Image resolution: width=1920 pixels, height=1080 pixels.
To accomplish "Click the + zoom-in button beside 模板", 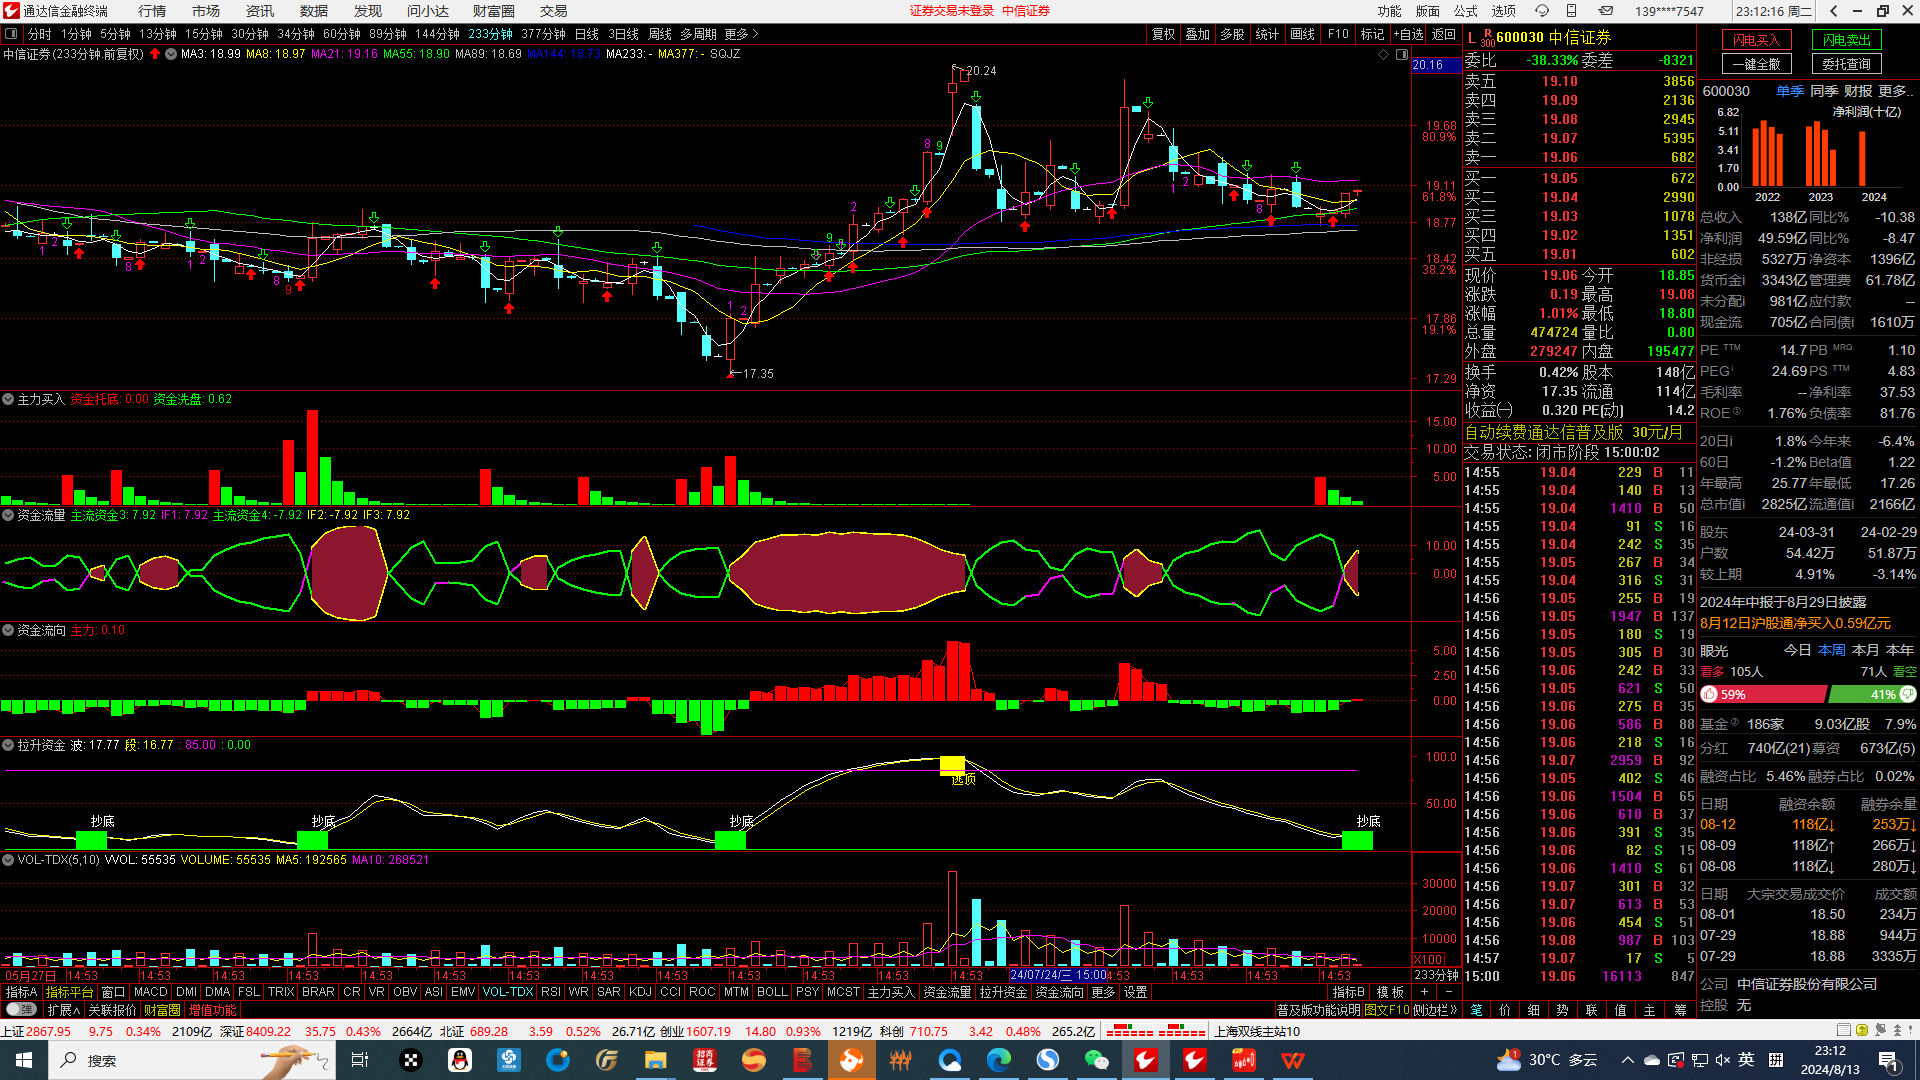I will [x=1424, y=992].
